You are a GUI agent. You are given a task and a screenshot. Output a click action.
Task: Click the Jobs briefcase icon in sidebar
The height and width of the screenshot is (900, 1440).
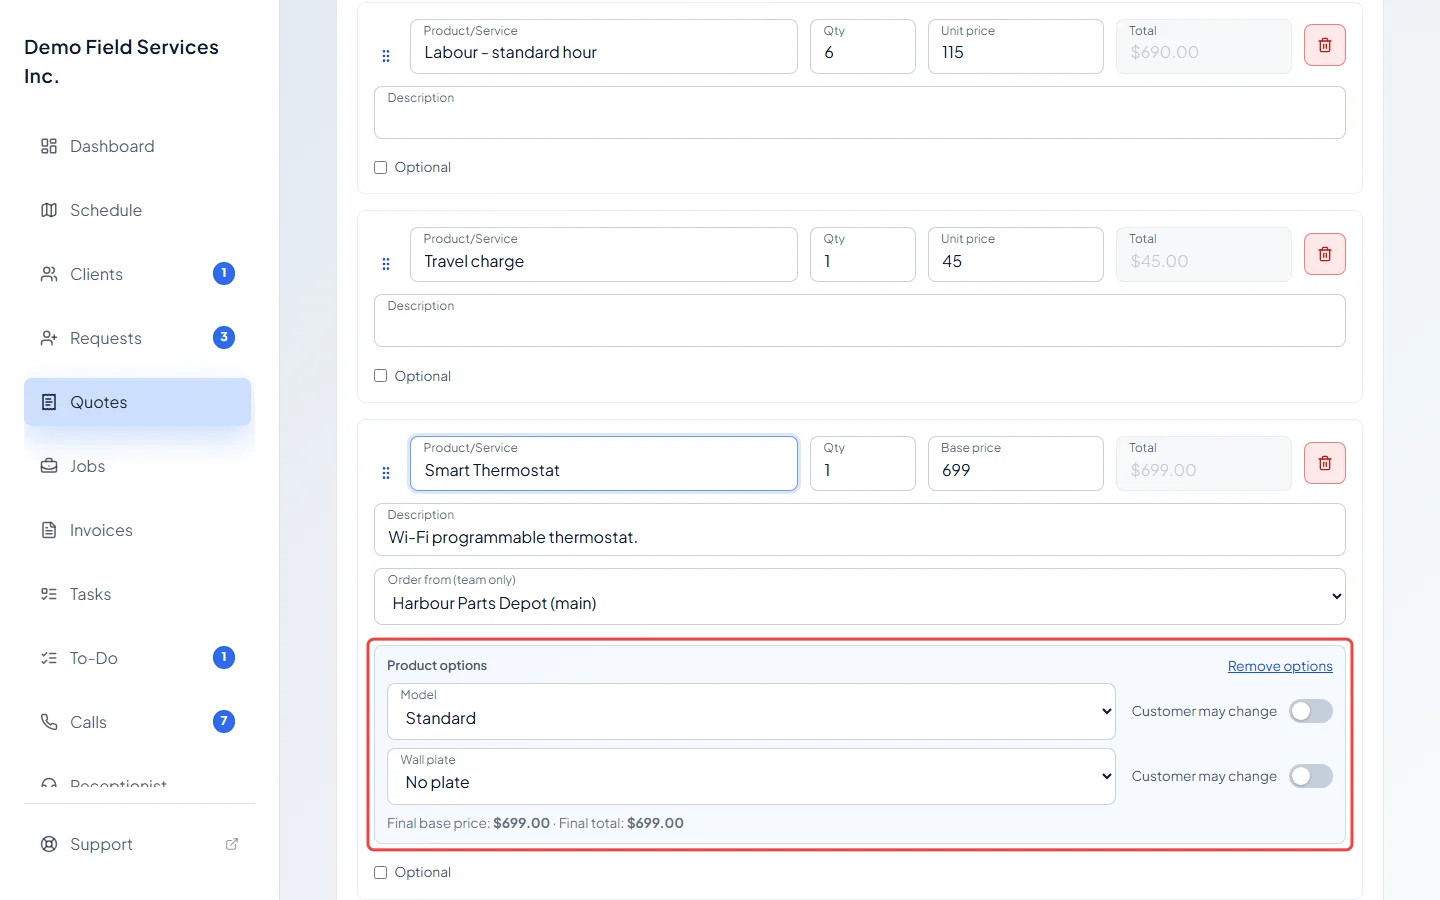pyautogui.click(x=49, y=466)
